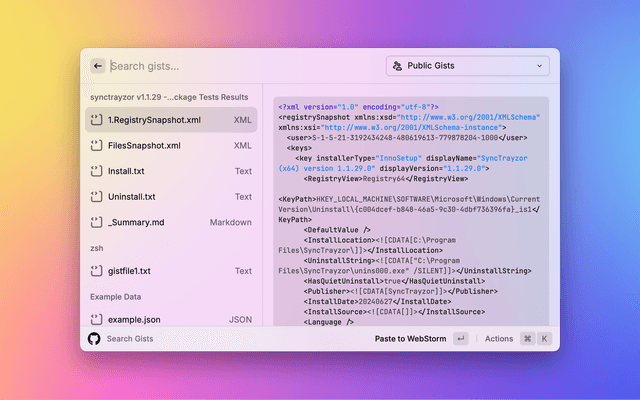Viewport: 640px width, 400px height.
Task: Click the back arrow button
Action: point(97,66)
